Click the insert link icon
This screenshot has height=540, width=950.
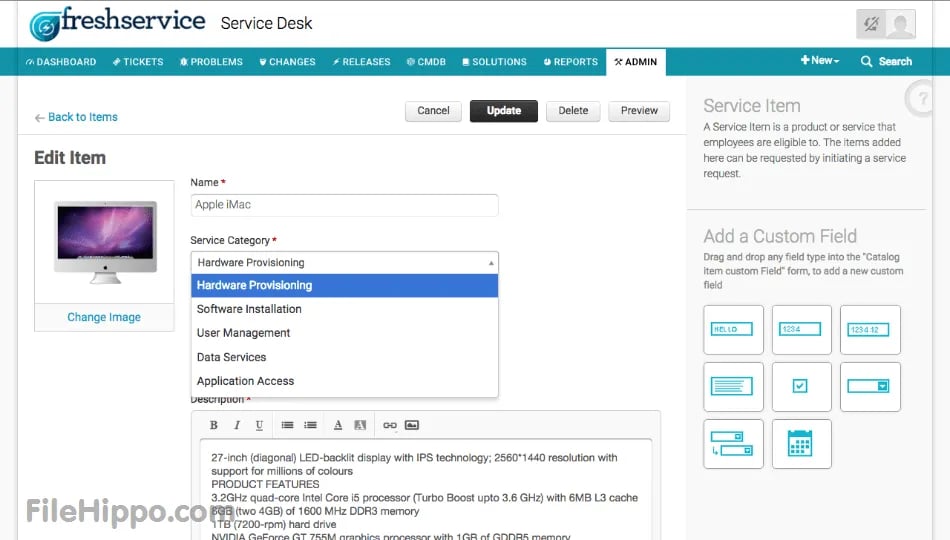[x=390, y=425]
